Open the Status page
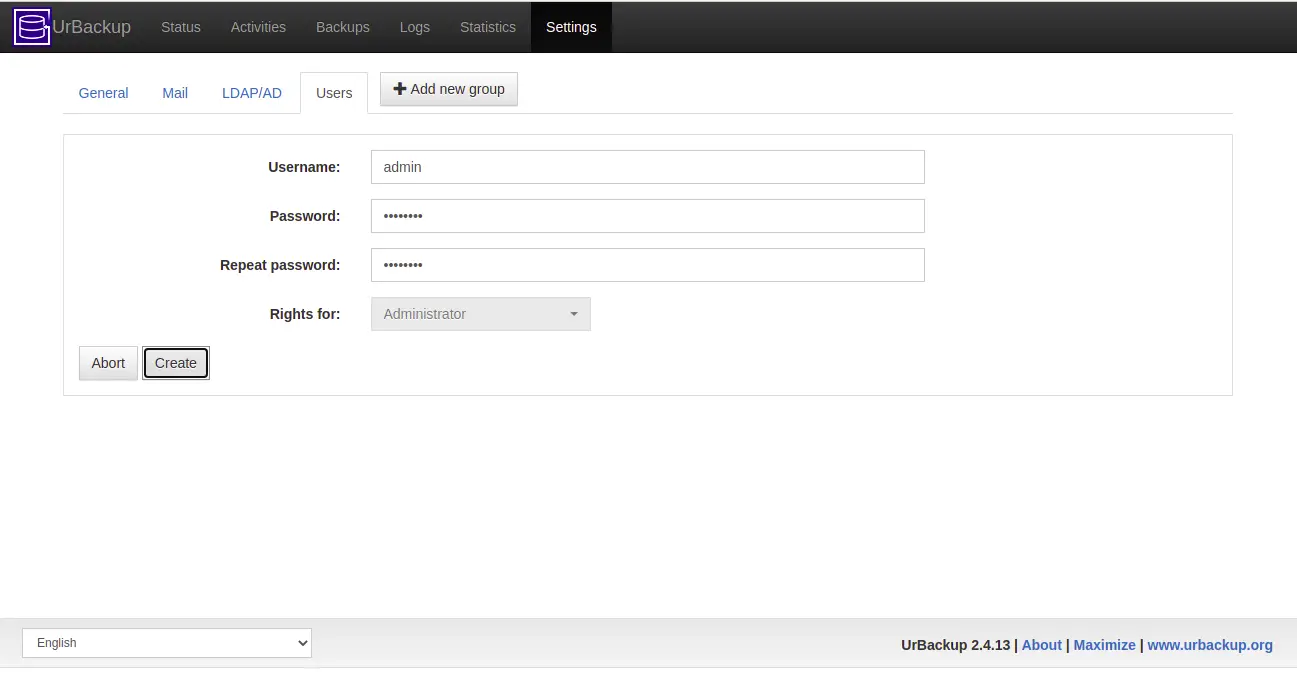 pos(181,27)
